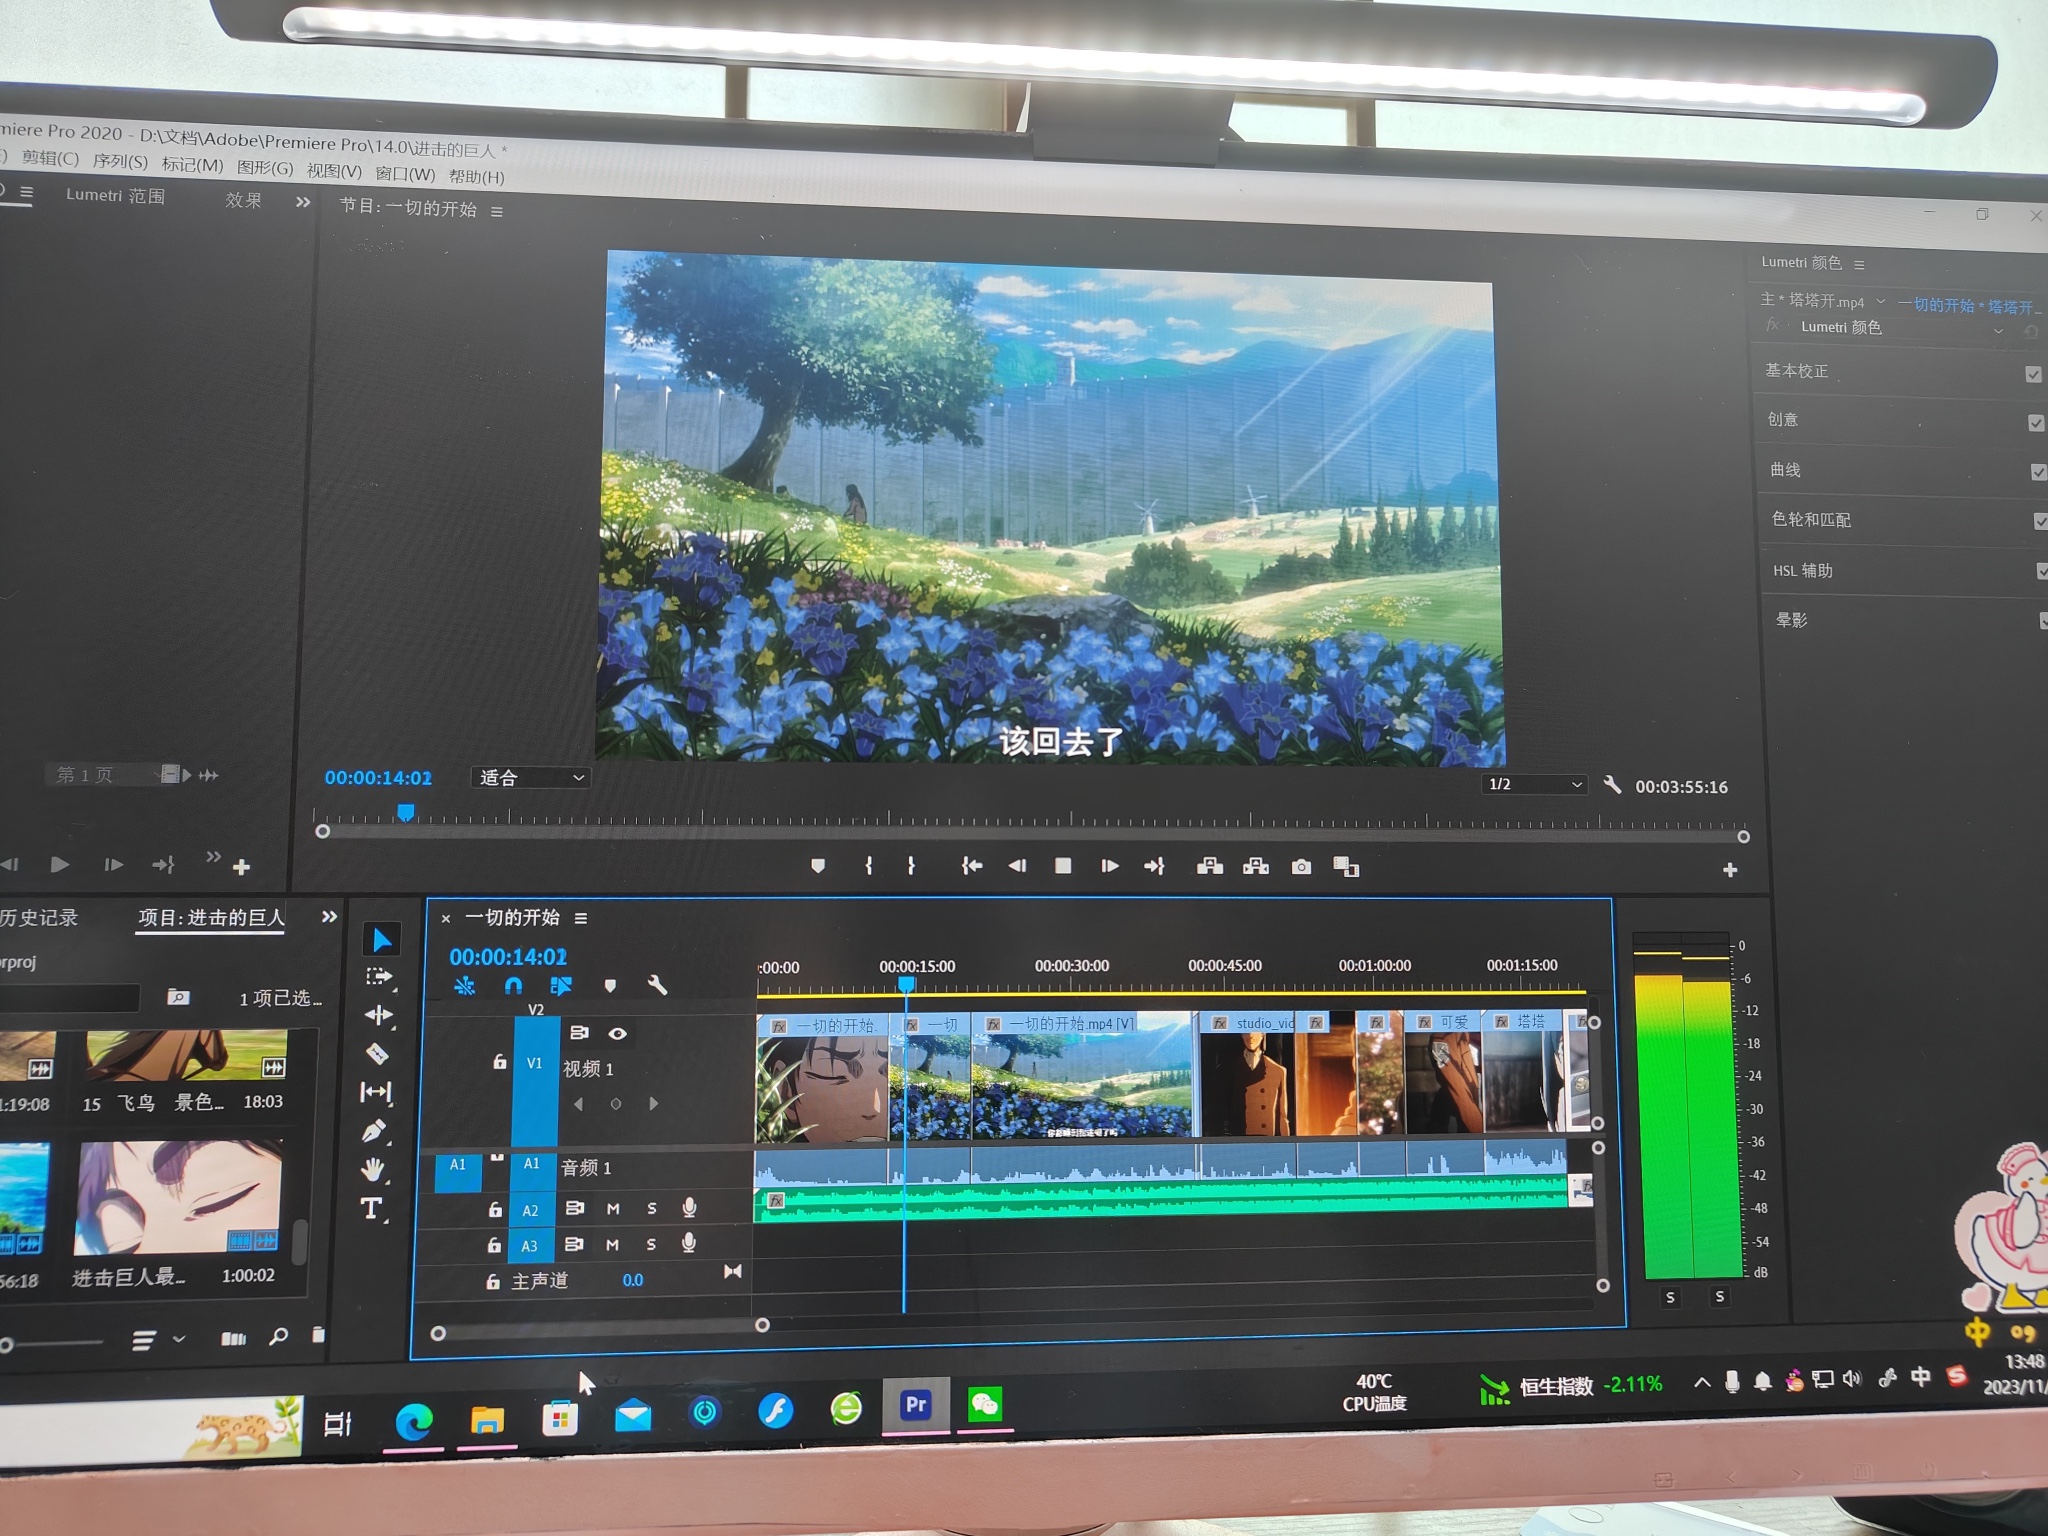Switch to Lumetri 范围 tab

(x=115, y=196)
